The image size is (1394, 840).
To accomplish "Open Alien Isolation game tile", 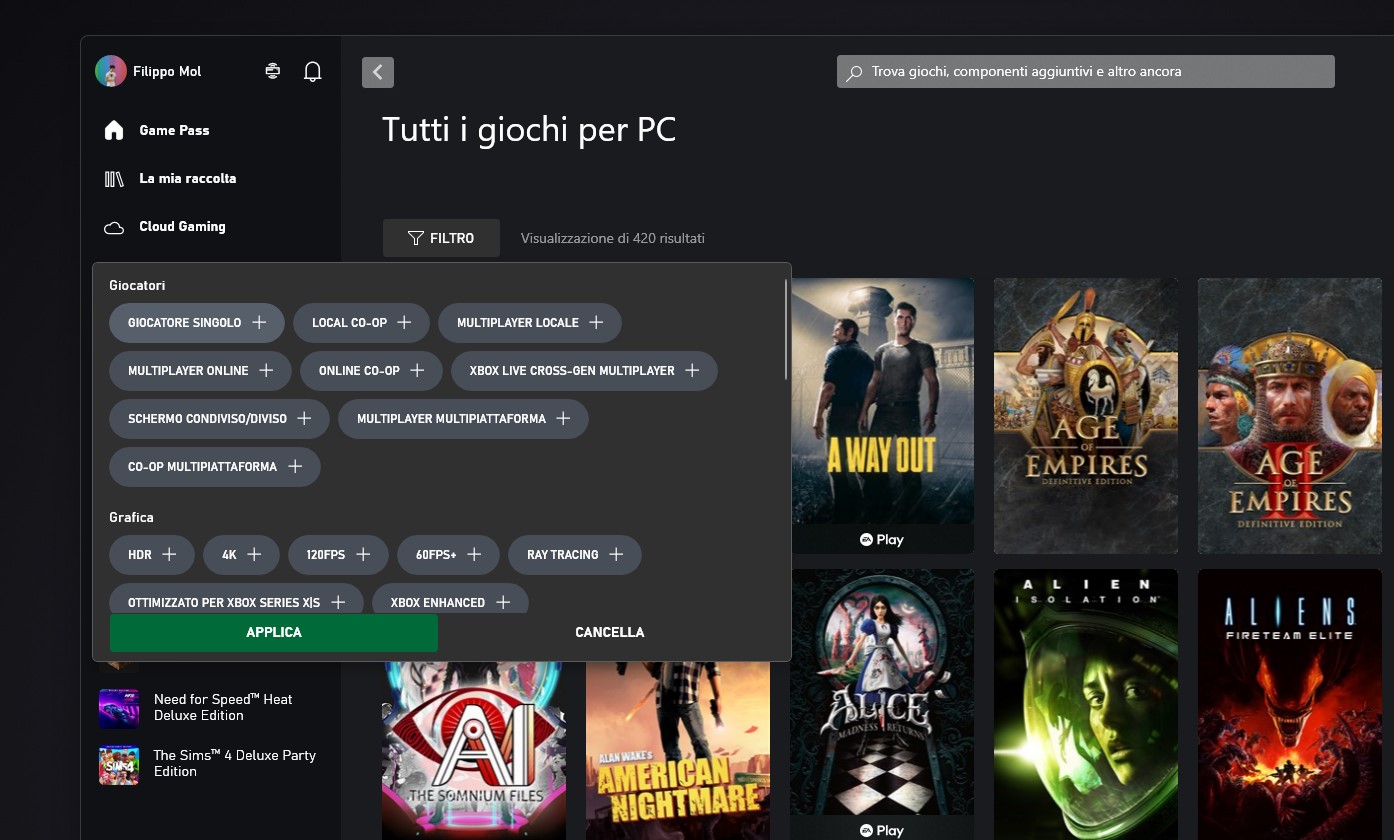I will (1086, 705).
